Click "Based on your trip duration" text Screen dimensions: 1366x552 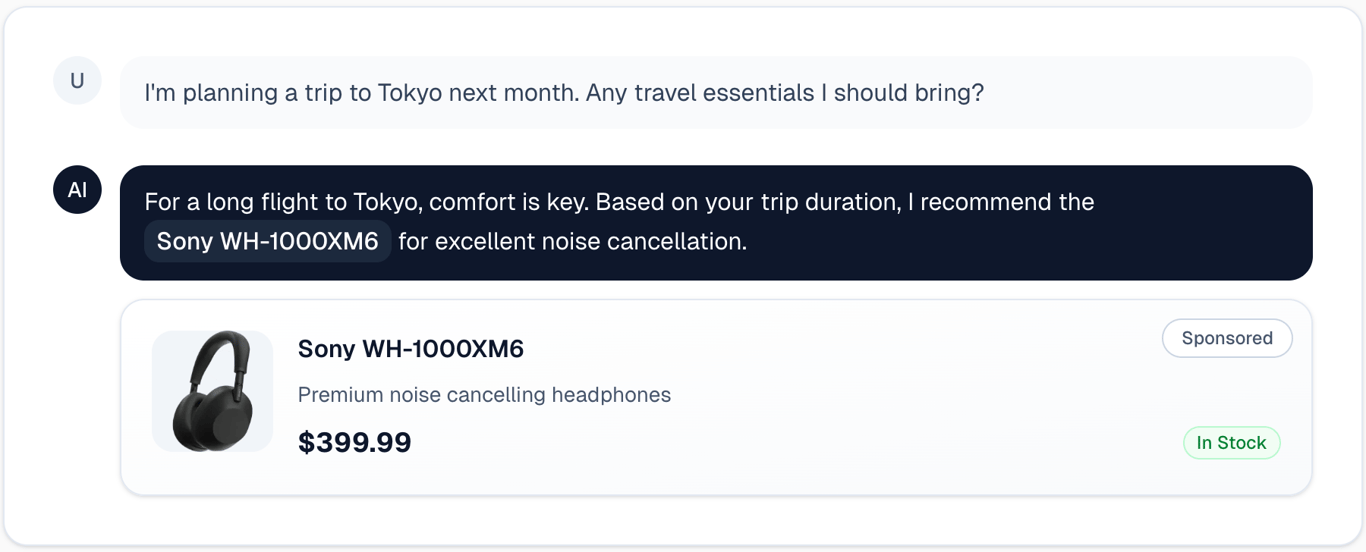point(747,202)
